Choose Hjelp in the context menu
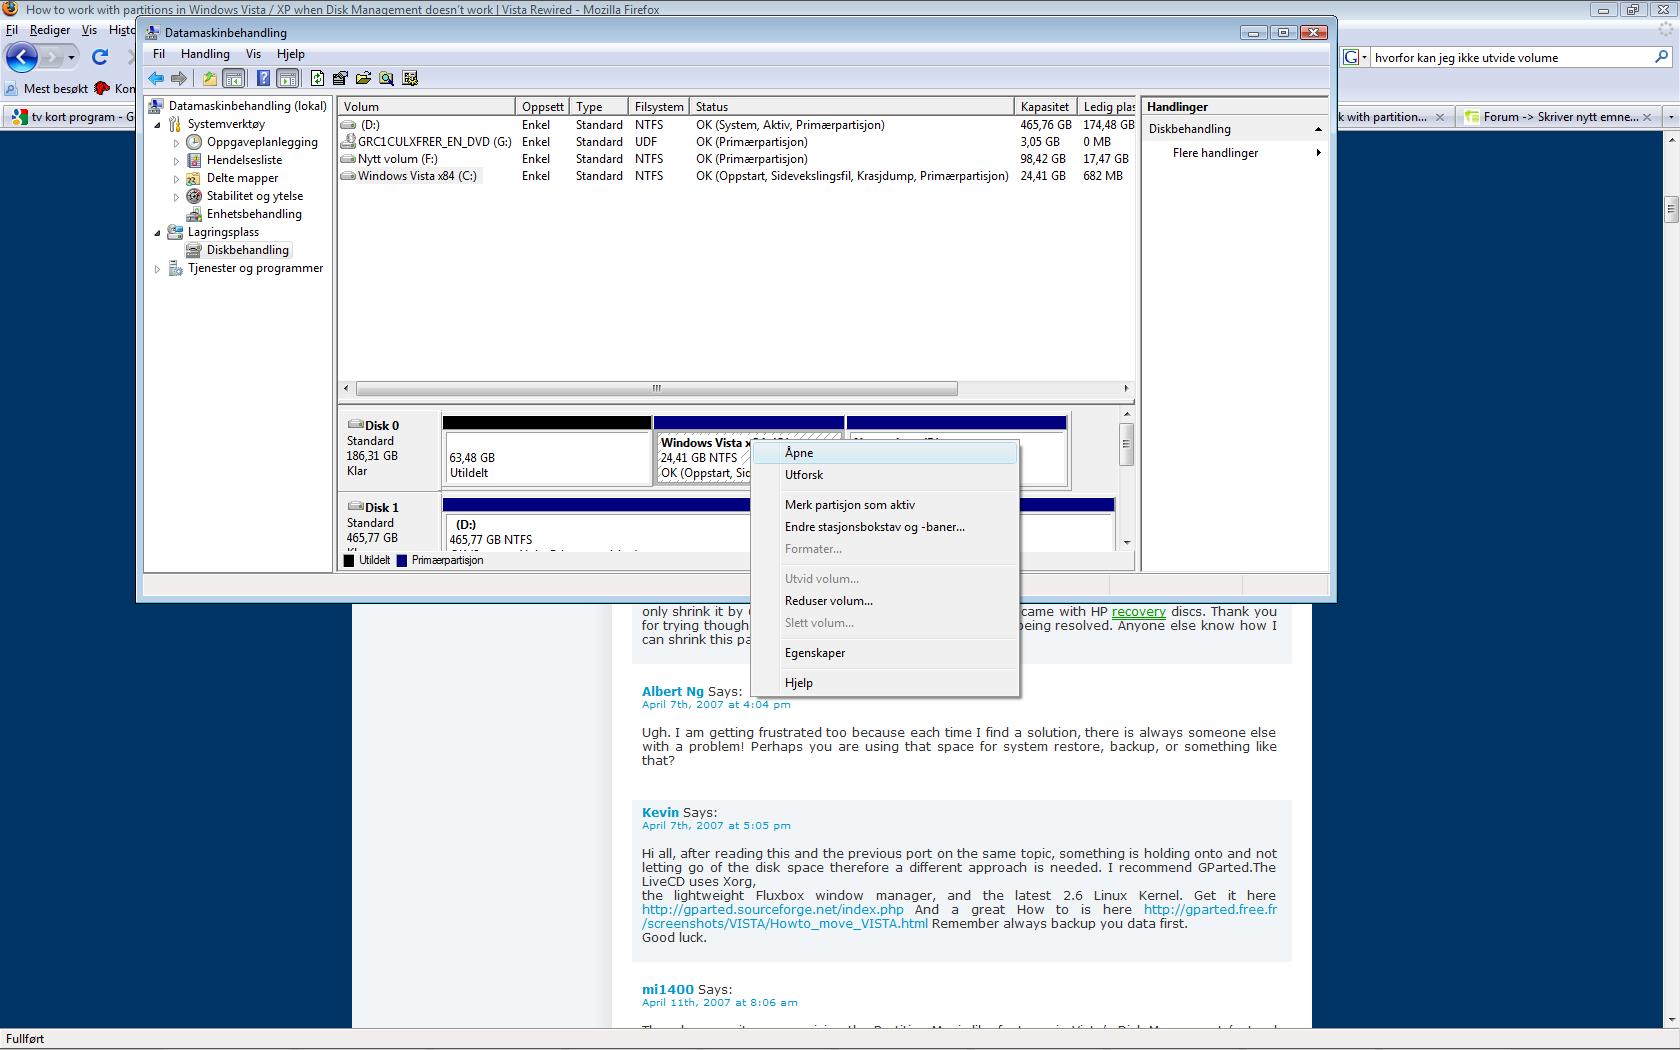 [x=885, y=683]
